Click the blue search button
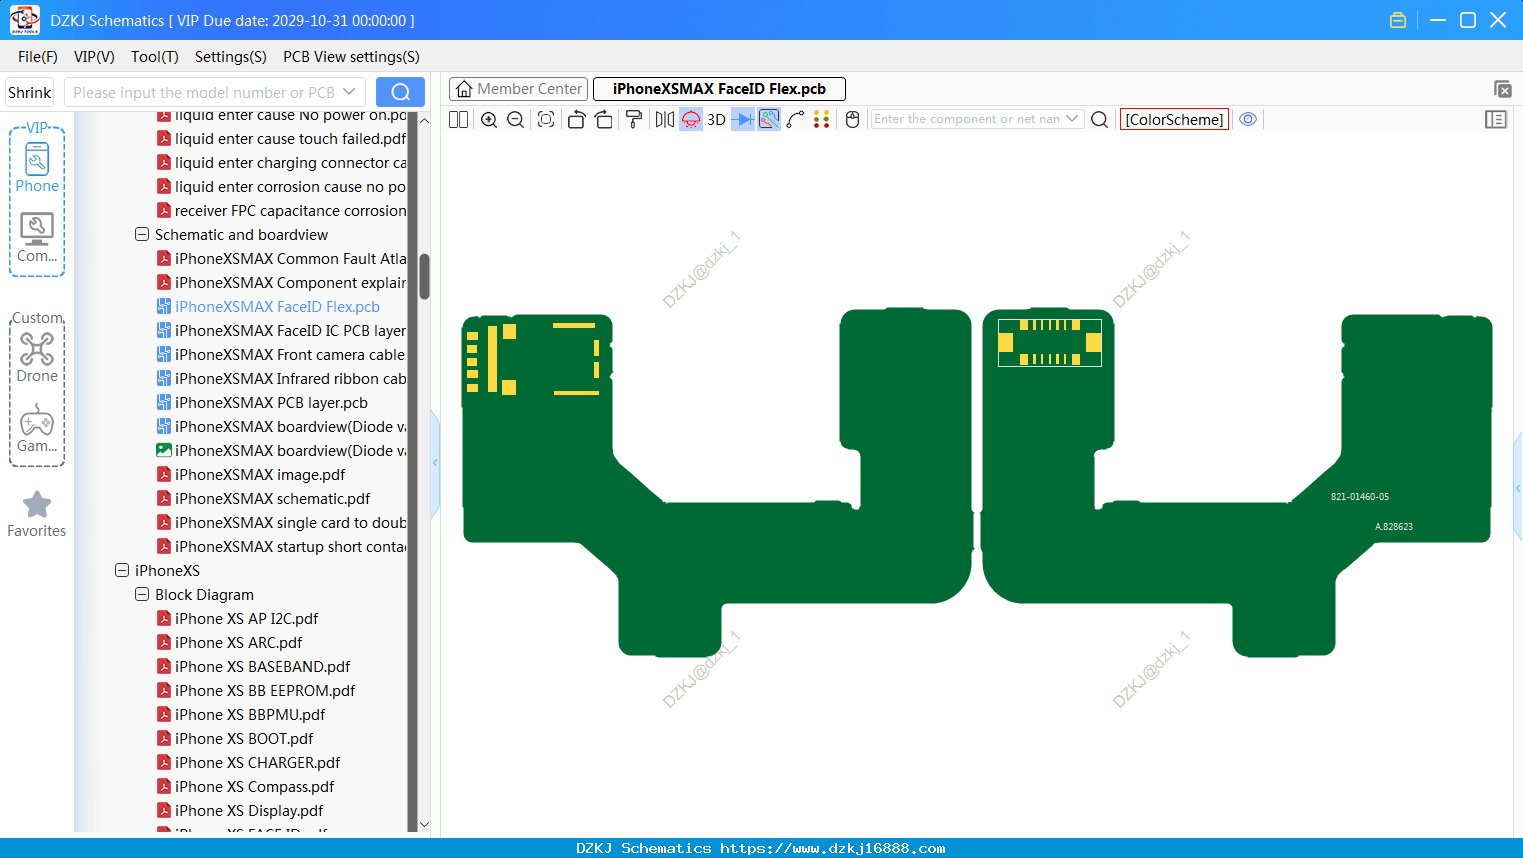Screen dimensions: 1523x858 (400, 92)
